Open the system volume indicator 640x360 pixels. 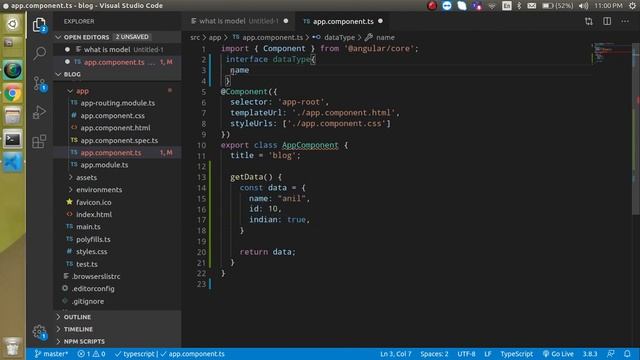pos(584,6)
